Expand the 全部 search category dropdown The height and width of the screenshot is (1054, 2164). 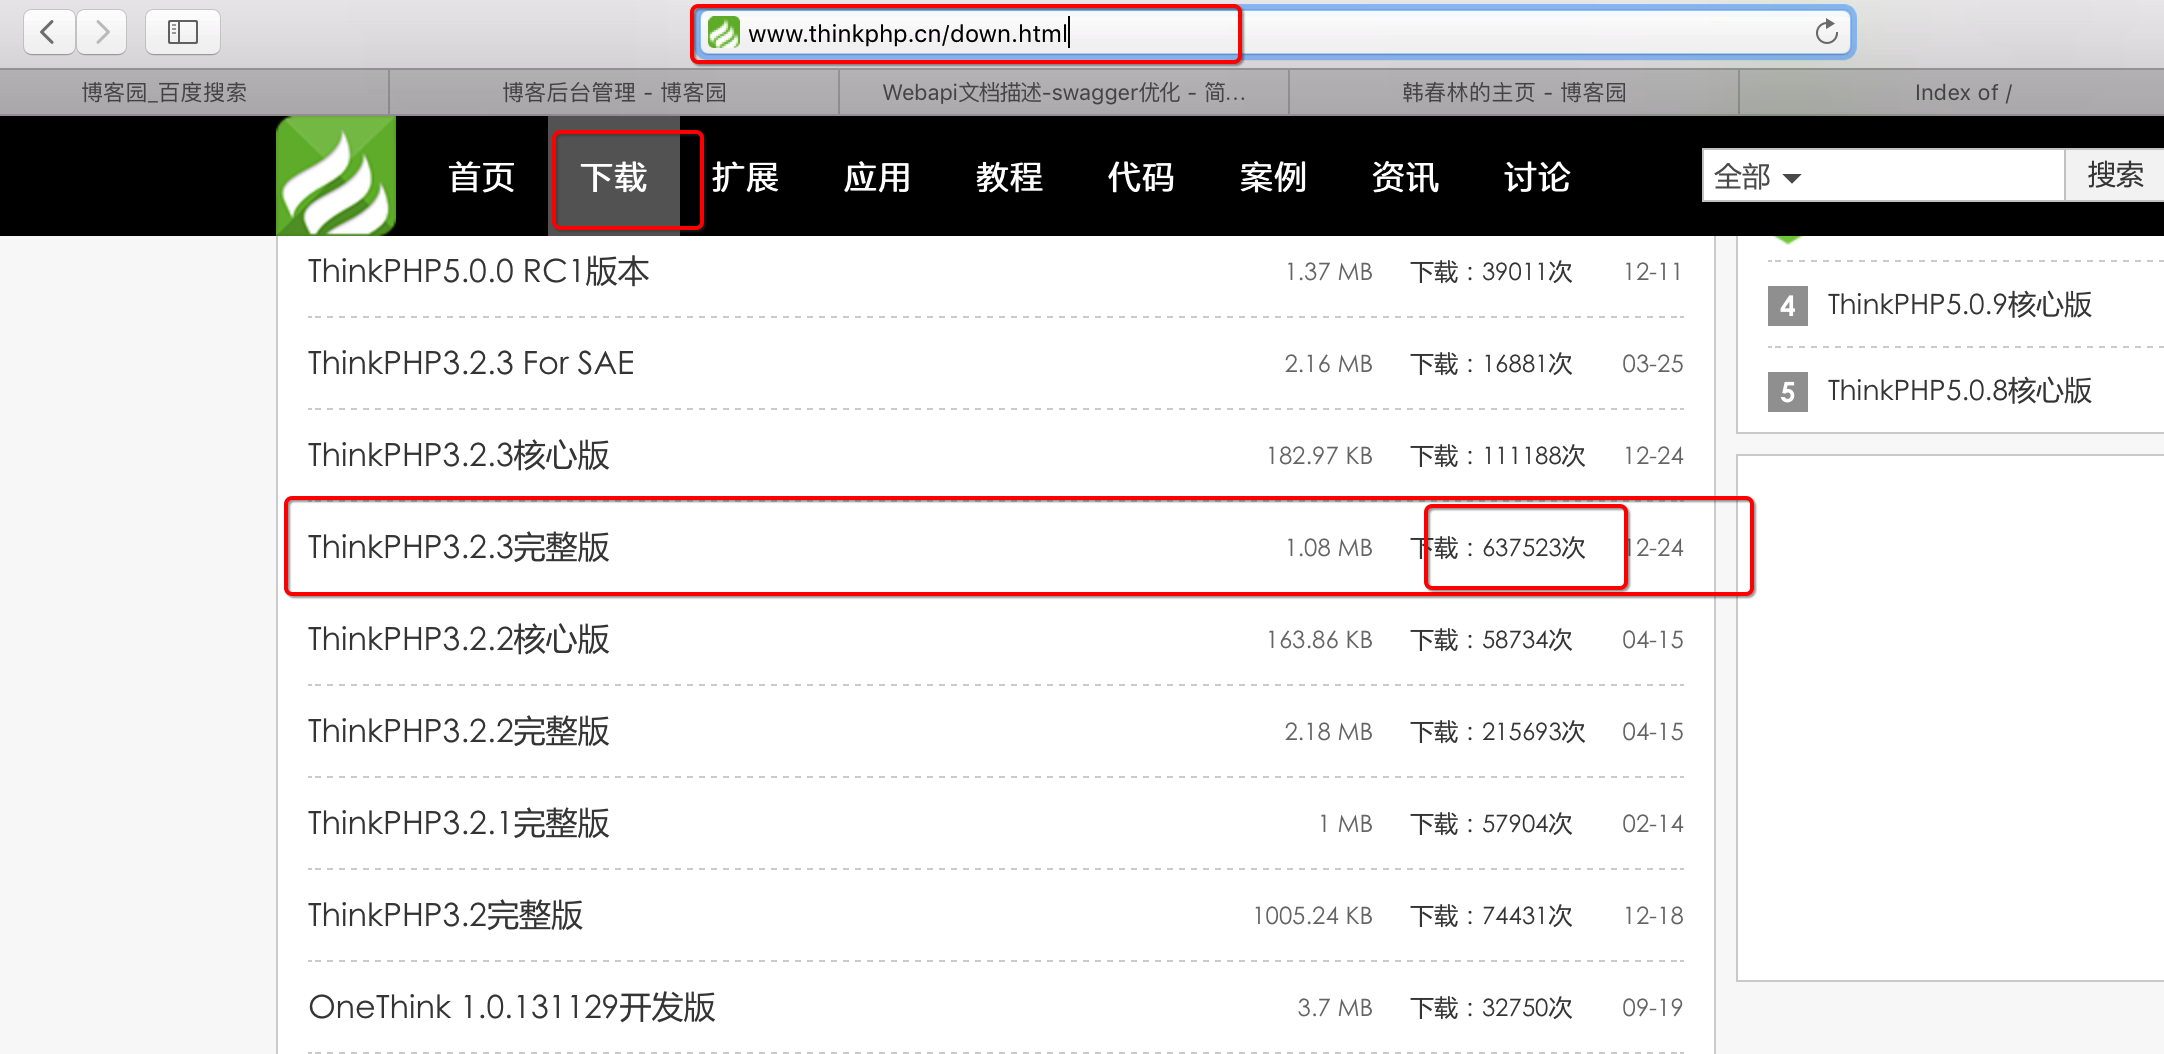(1757, 177)
